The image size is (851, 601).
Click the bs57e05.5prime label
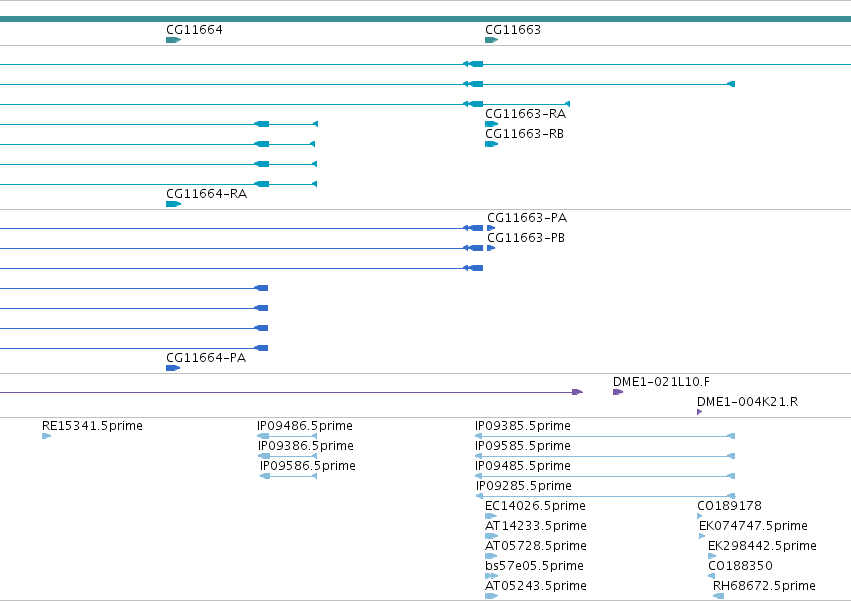click(x=535, y=566)
